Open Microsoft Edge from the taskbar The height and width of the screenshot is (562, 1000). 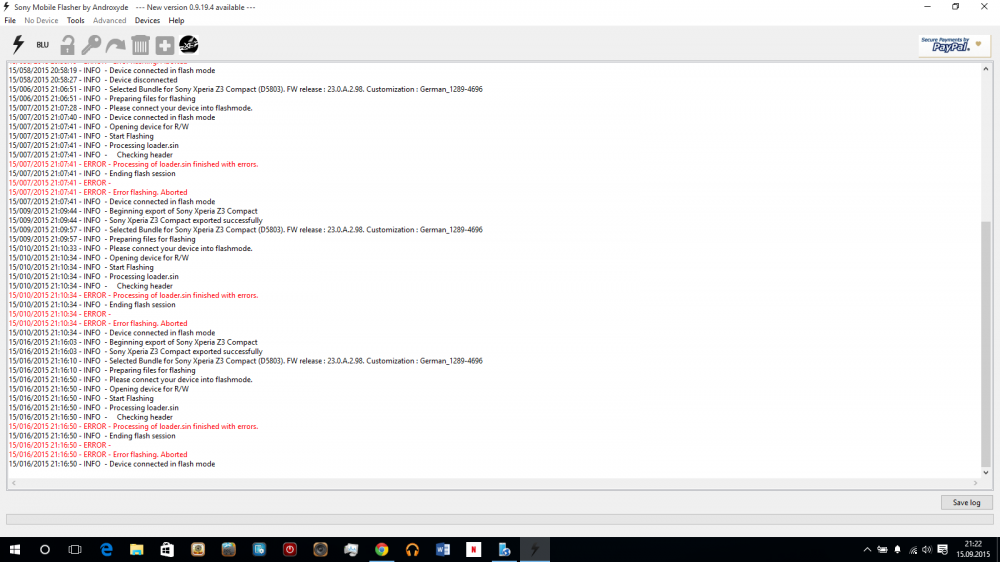[106, 549]
